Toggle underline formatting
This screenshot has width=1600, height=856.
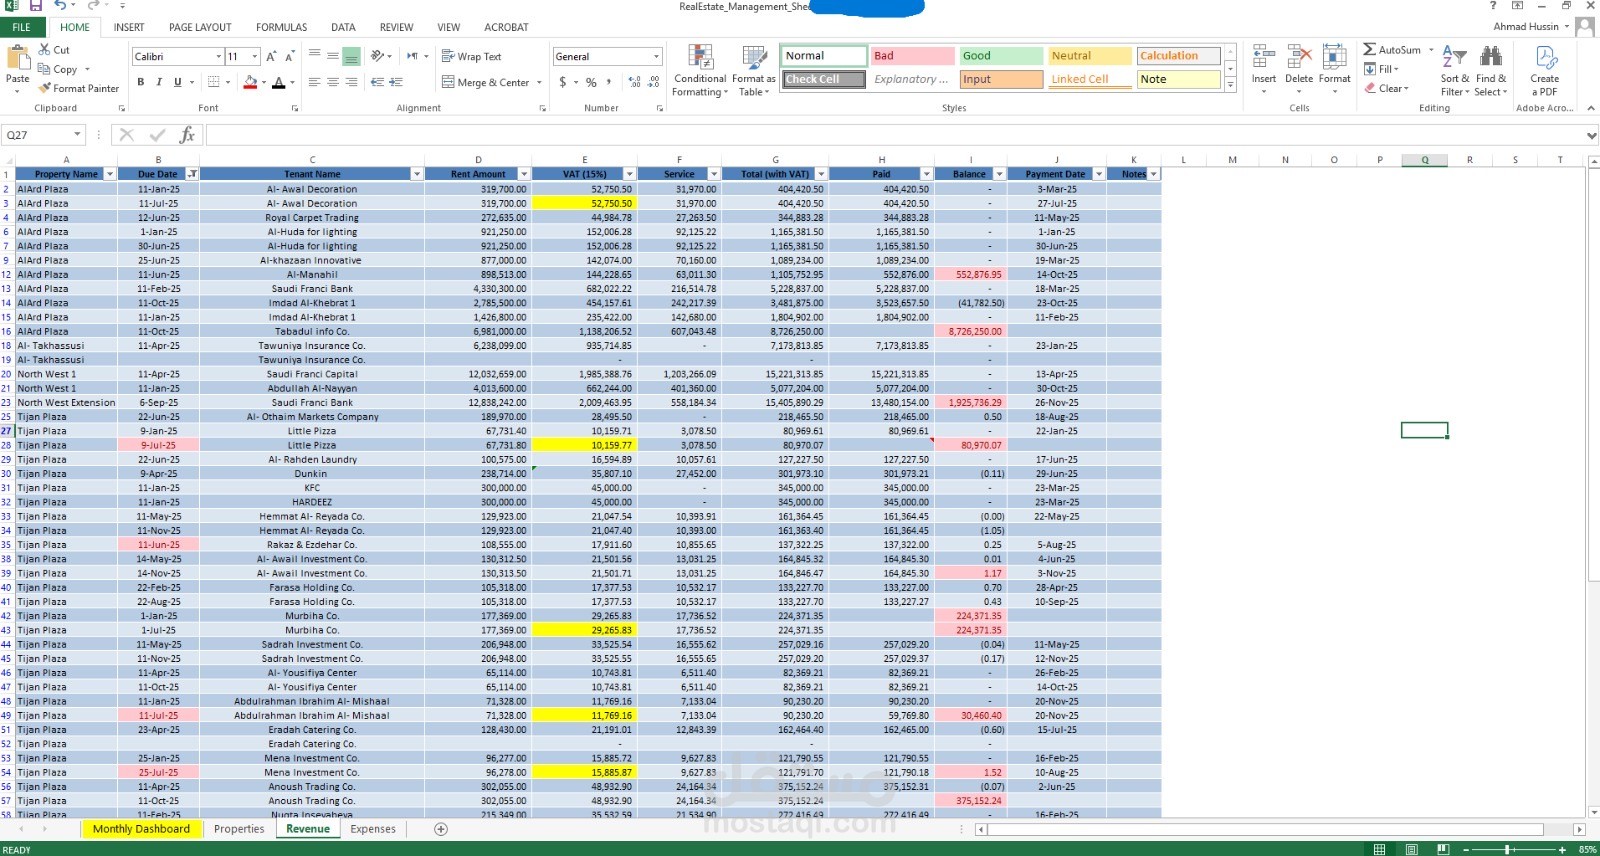[178, 82]
